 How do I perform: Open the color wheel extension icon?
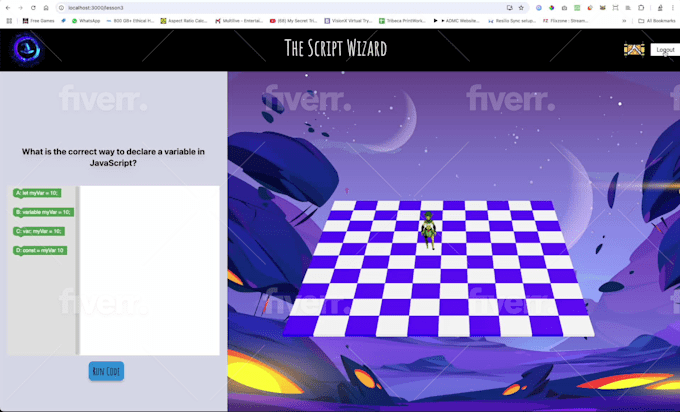[551, 8]
